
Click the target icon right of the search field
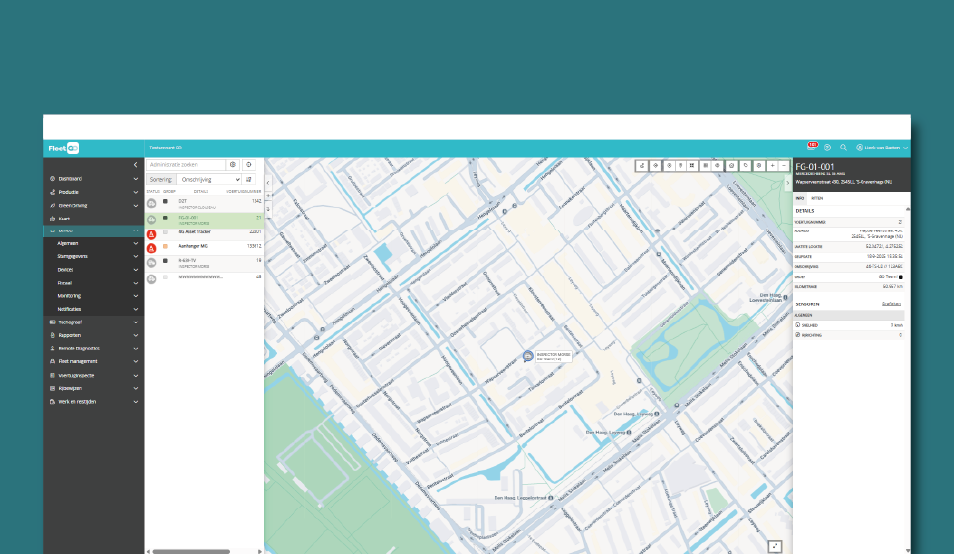click(x=249, y=165)
